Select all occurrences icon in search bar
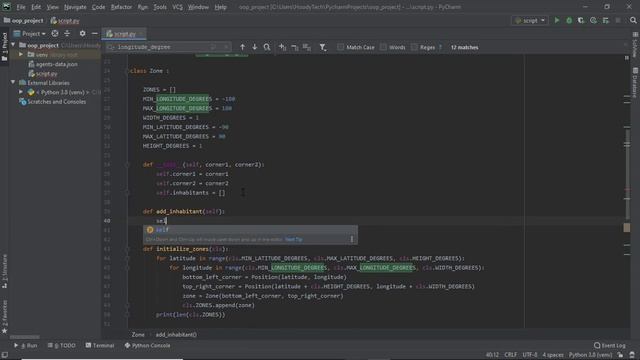The image size is (640, 360). [x=307, y=47]
